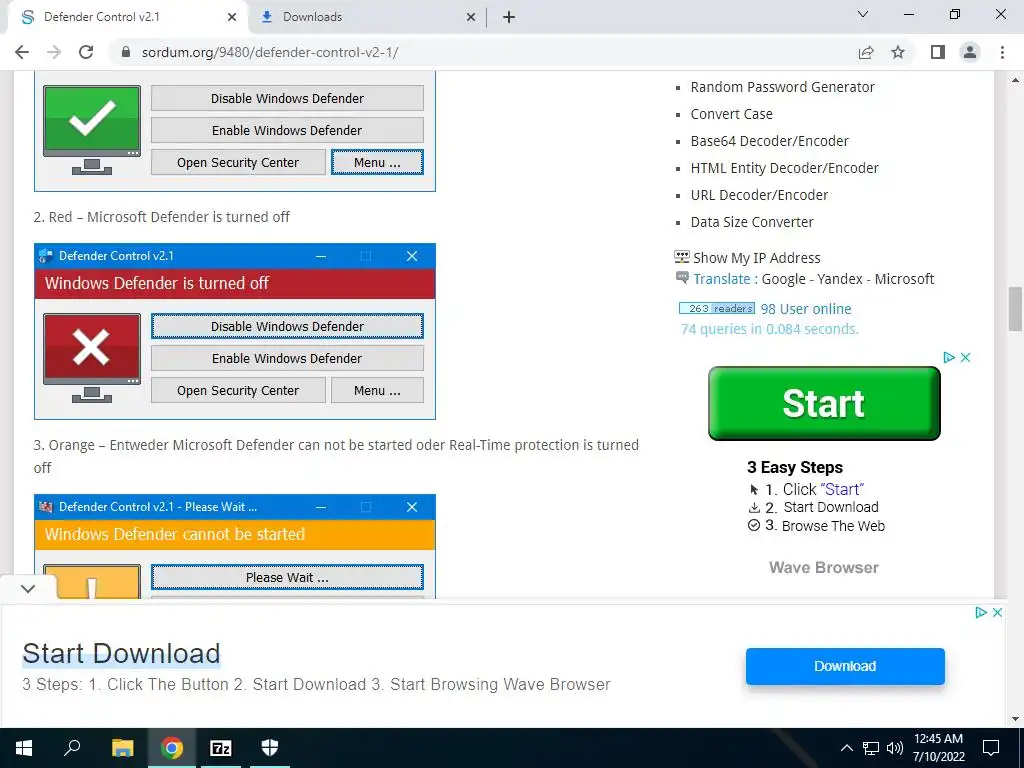The width and height of the screenshot is (1024, 768).
Task: Open File Explorer from taskbar
Action: [122, 748]
